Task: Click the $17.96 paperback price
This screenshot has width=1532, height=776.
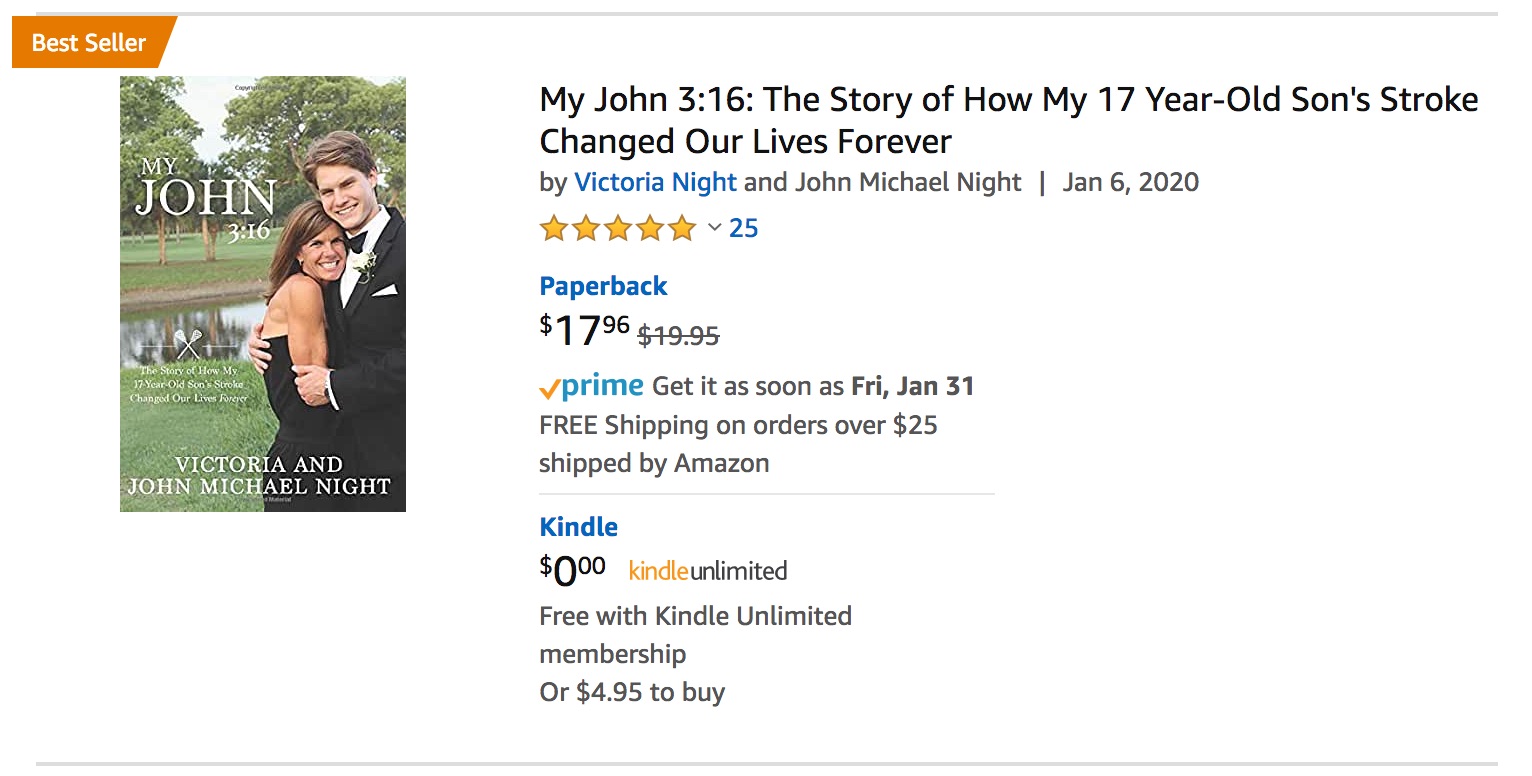Action: tap(585, 331)
